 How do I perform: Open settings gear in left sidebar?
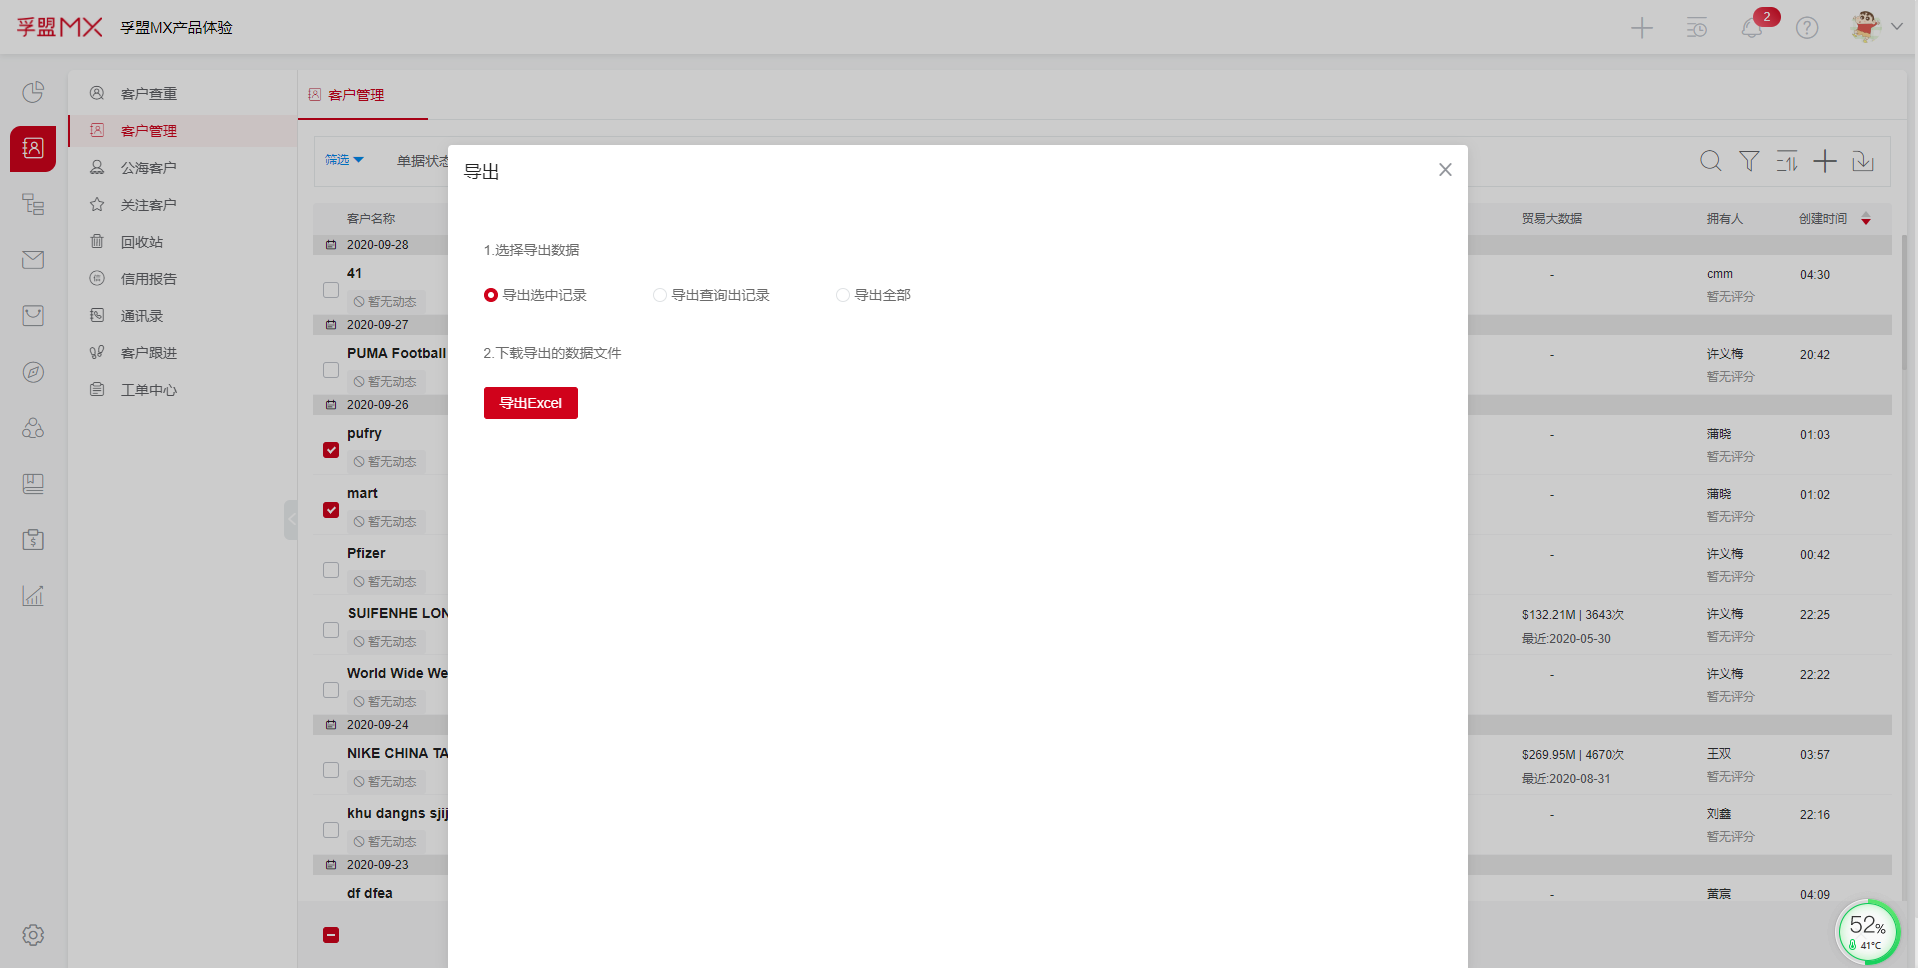[x=33, y=935]
